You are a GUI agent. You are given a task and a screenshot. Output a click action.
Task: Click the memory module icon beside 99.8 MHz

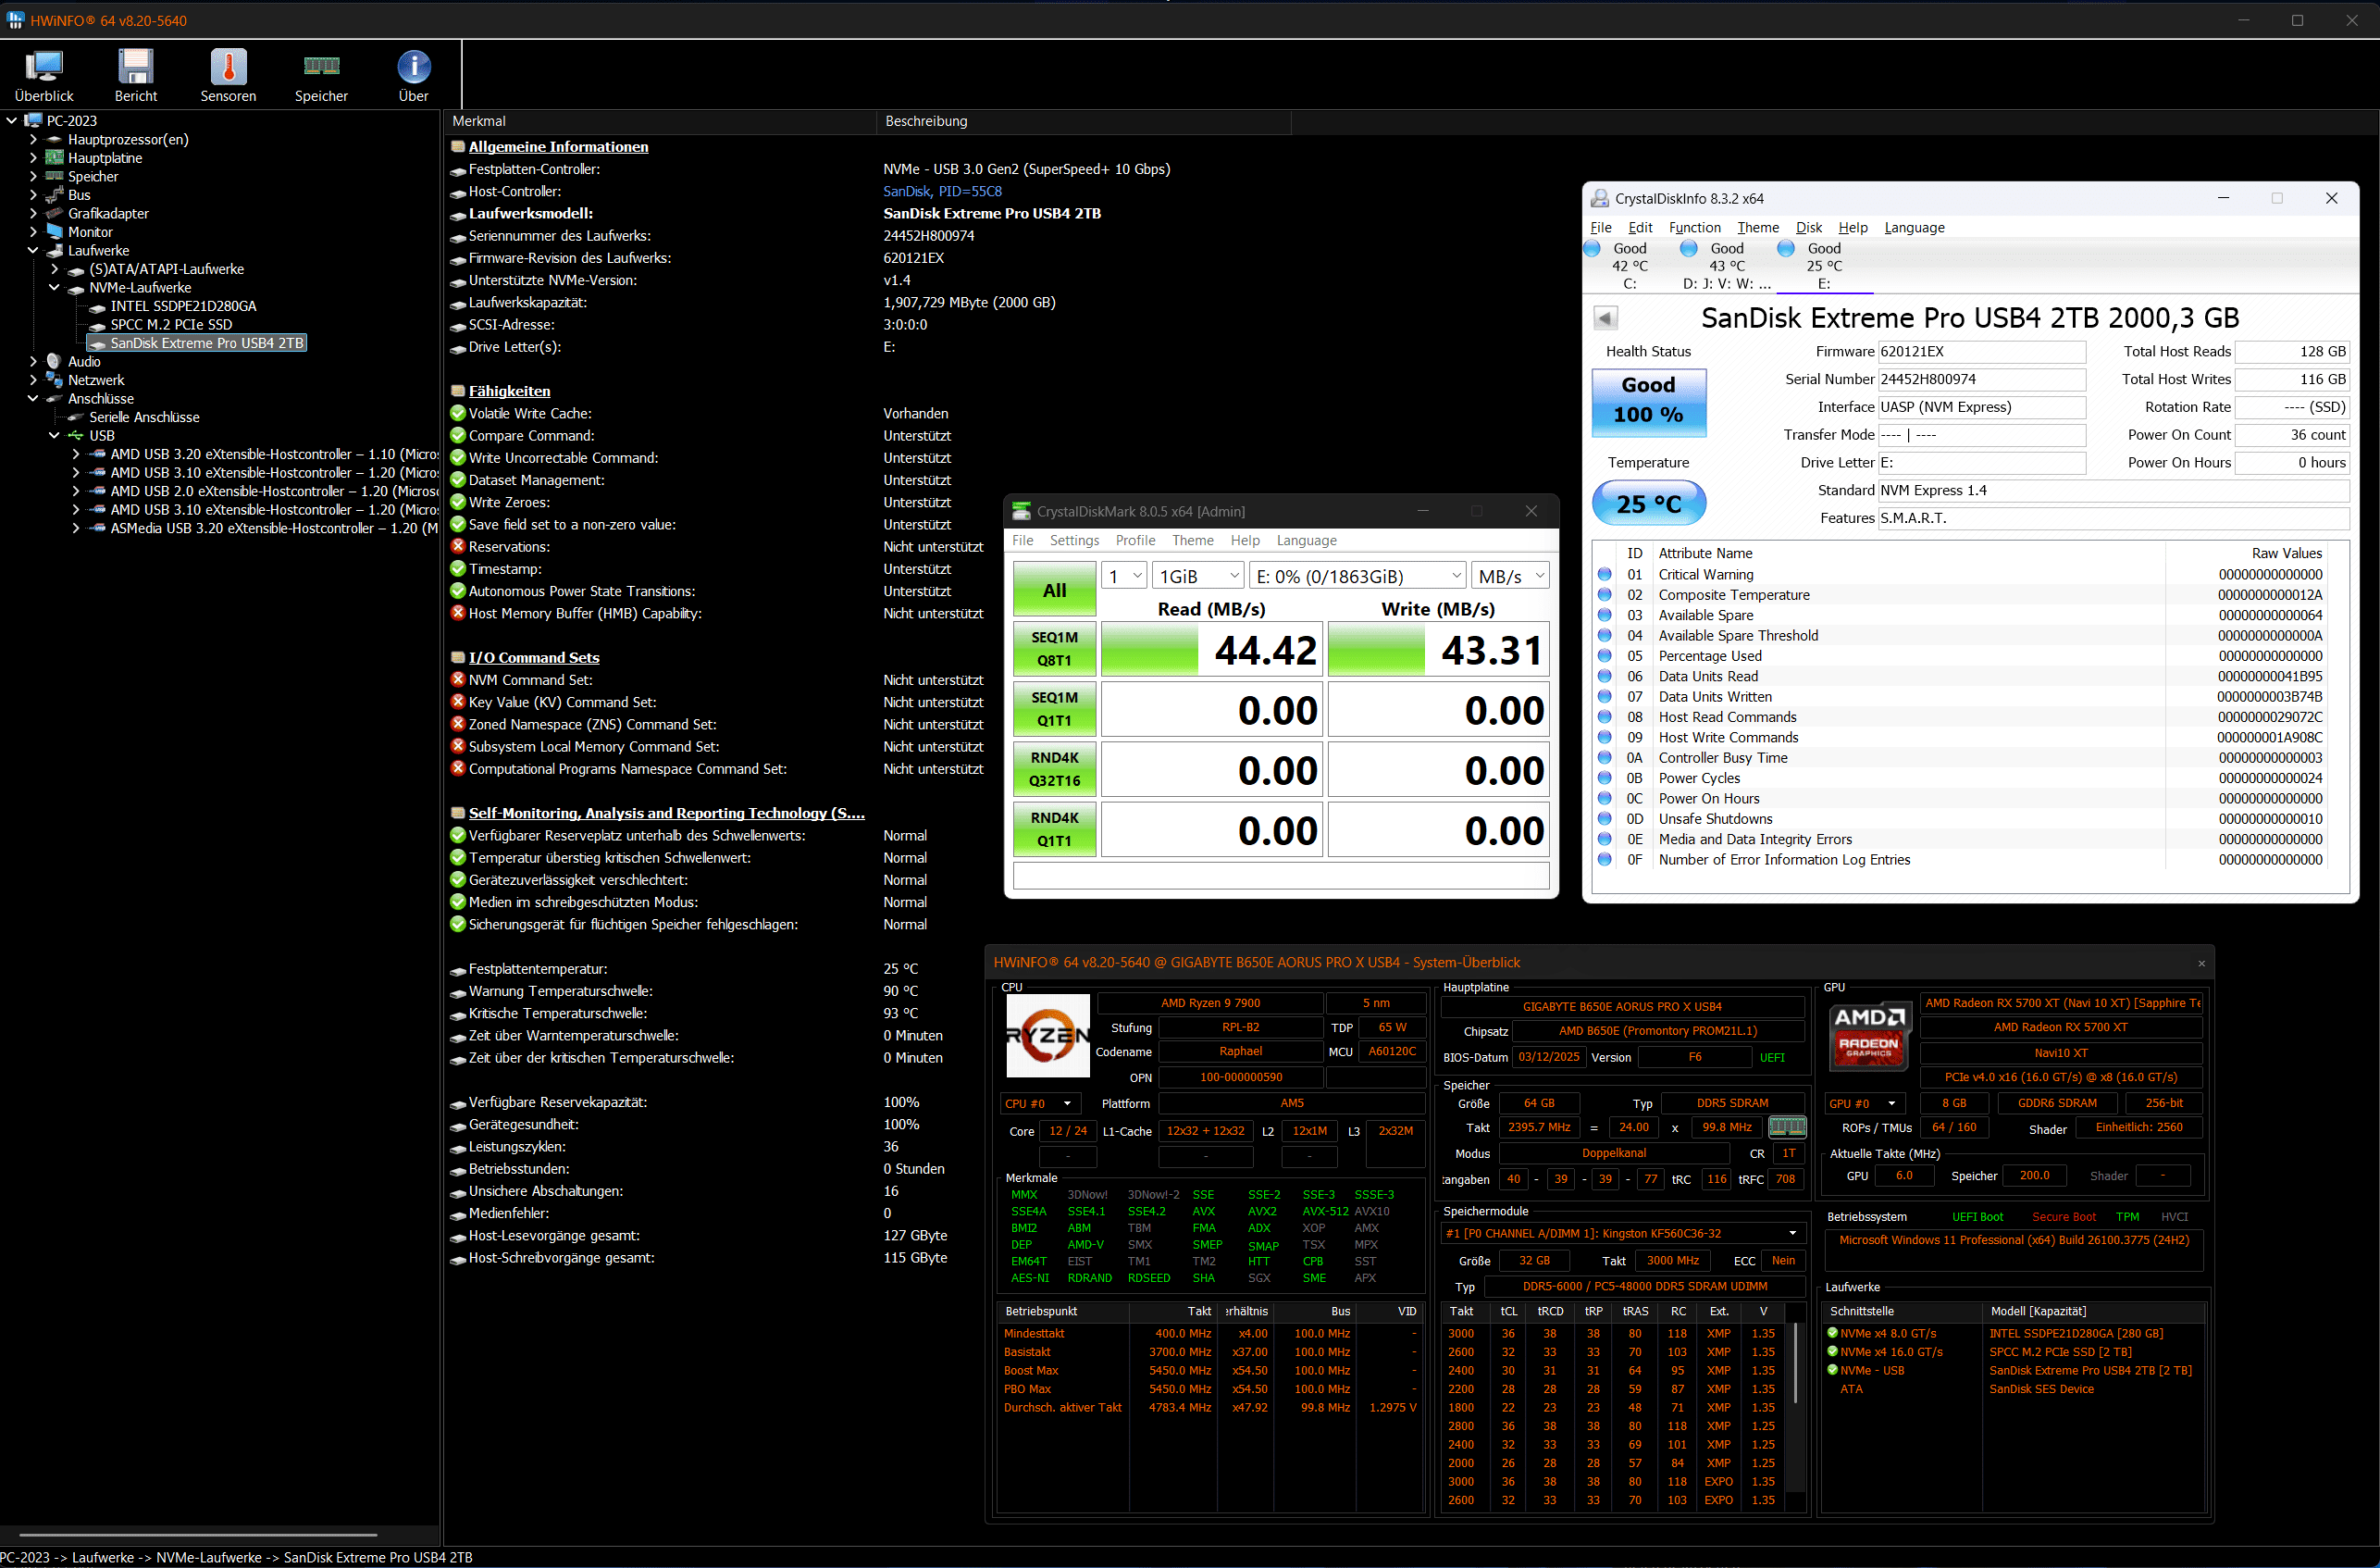point(1787,1127)
